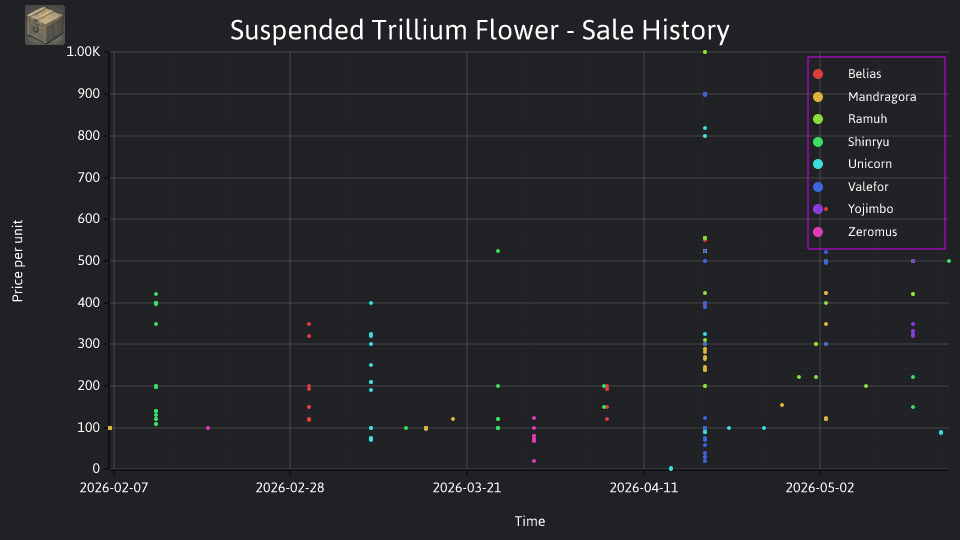This screenshot has width=960, height=540.
Task: Click the wooden crate item icon
Action: pyautogui.click(x=45, y=25)
